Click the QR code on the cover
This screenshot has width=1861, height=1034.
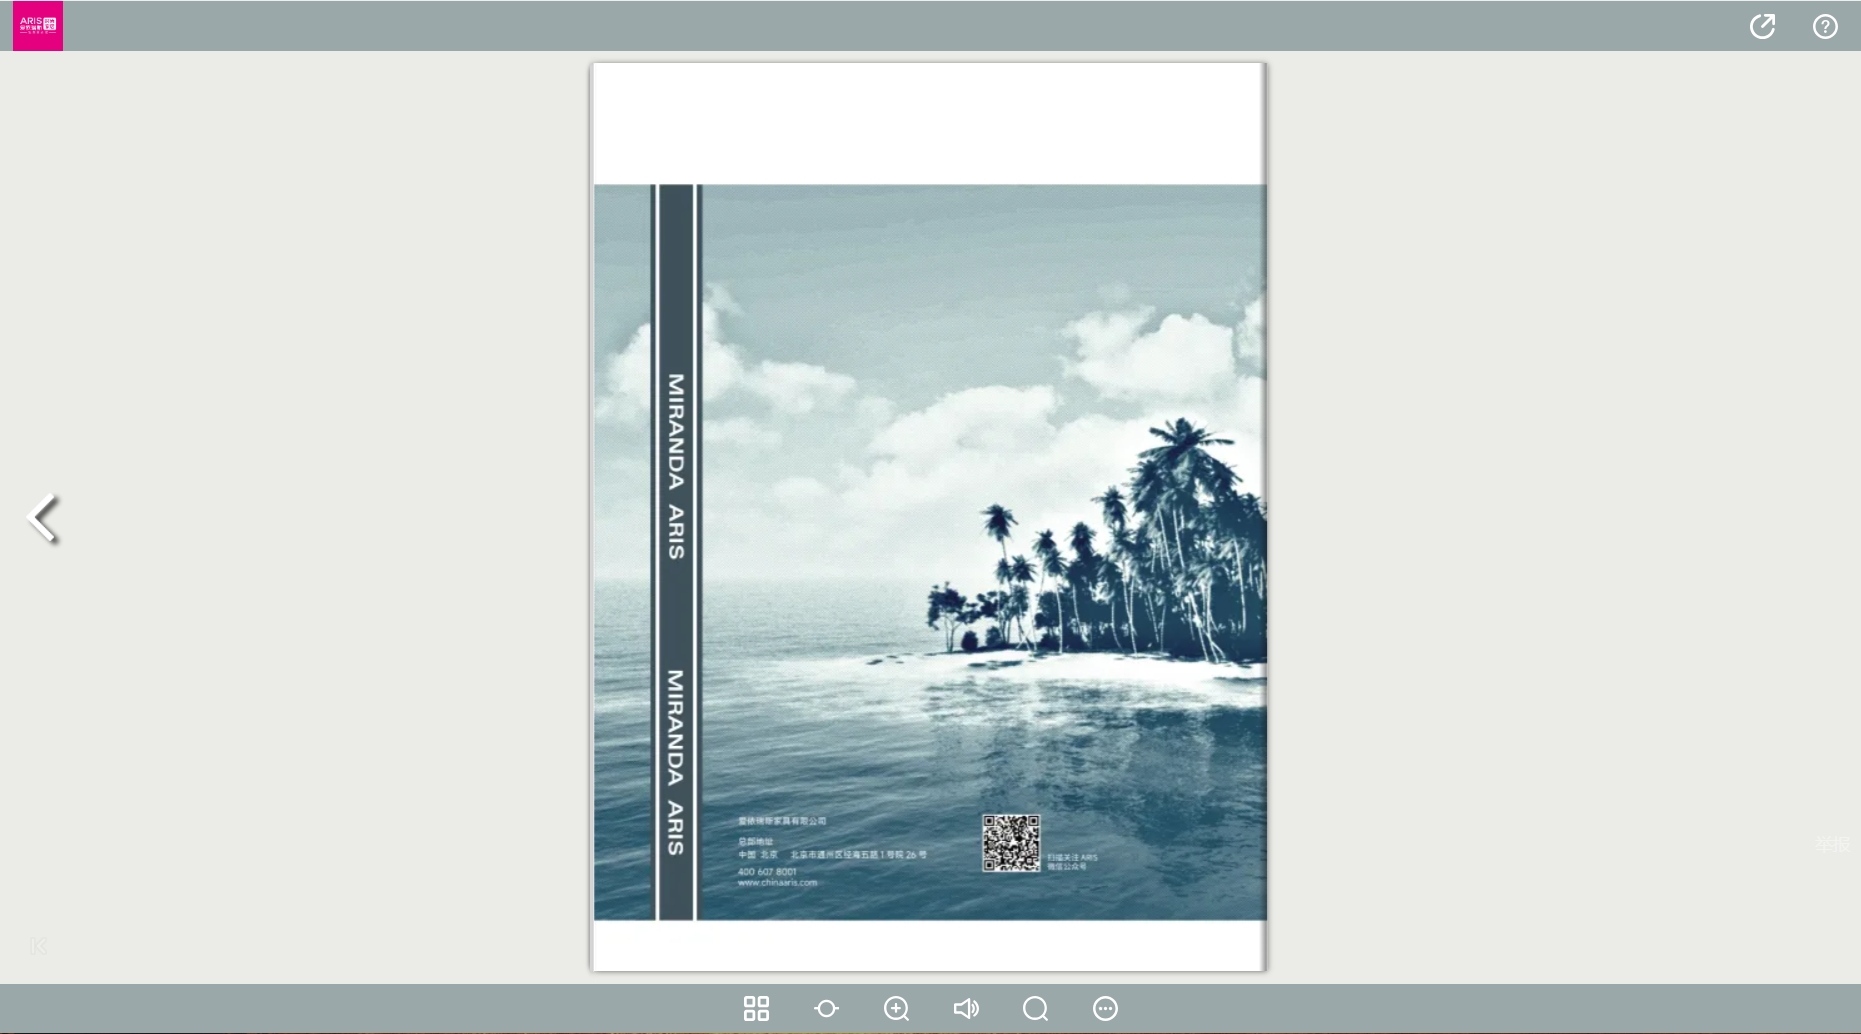coord(1010,842)
